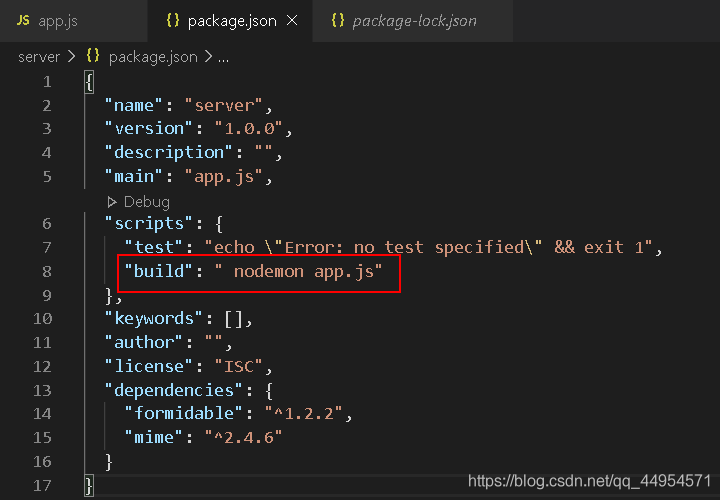This screenshot has width=720, height=500.
Task: Click the braces icon on package-lock.json tab
Action: (x=338, y=20)
